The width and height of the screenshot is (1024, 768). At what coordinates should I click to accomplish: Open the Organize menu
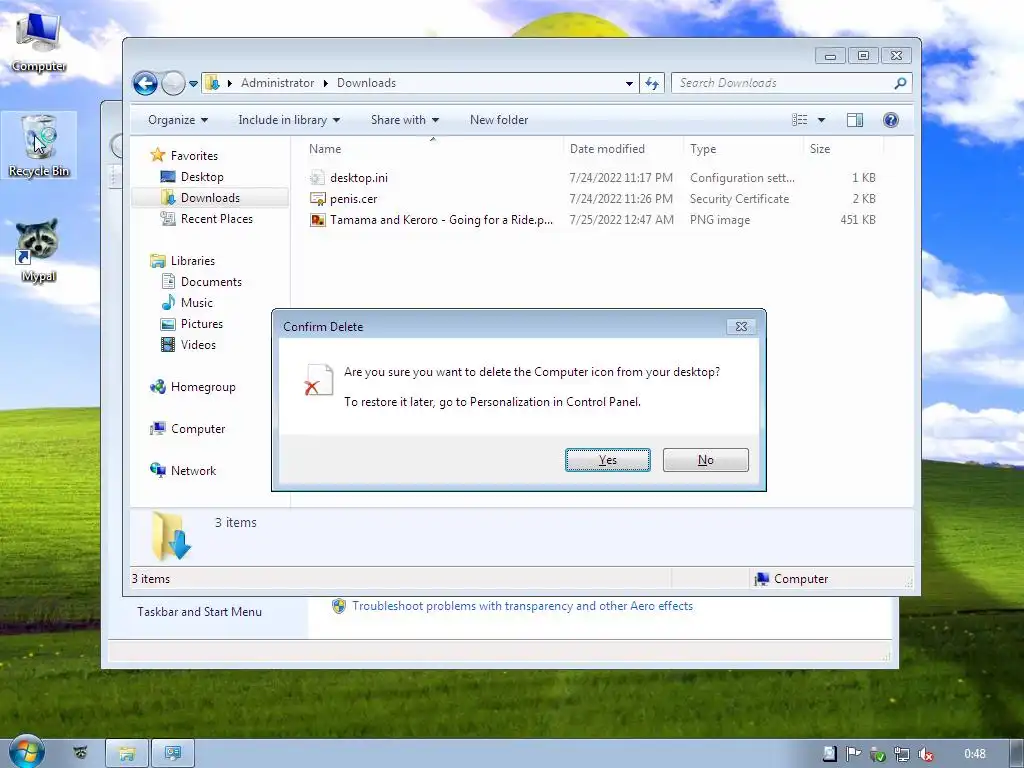click(178, 120)
